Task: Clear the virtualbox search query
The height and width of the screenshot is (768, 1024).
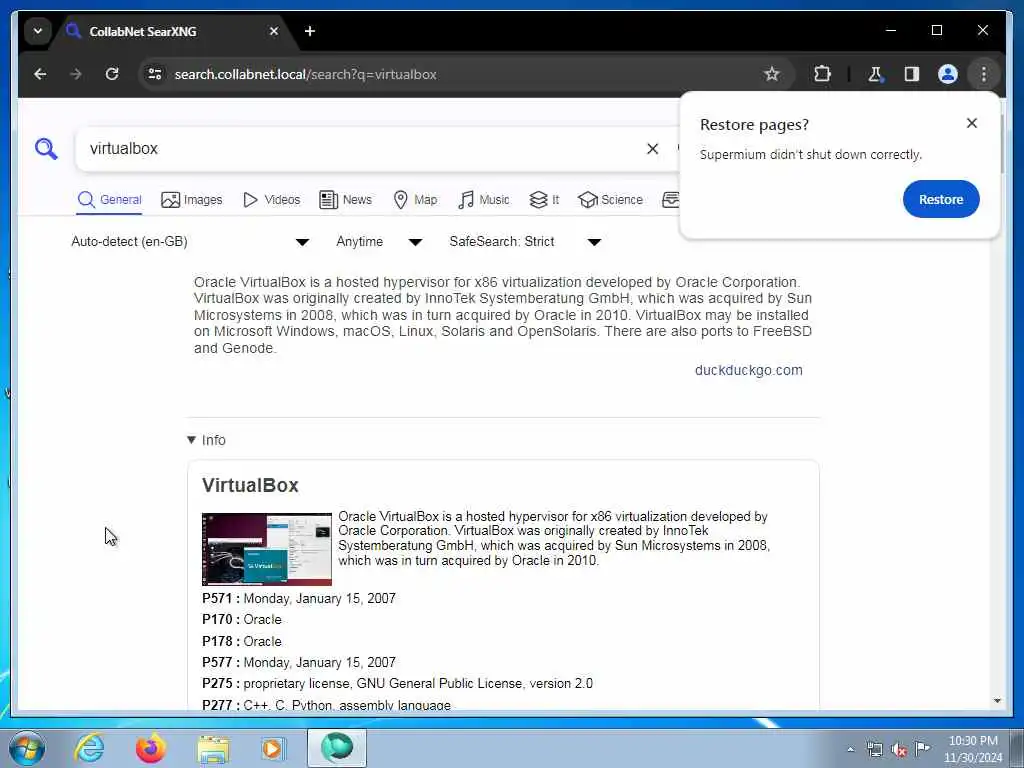Action: (x=652, y=149)
